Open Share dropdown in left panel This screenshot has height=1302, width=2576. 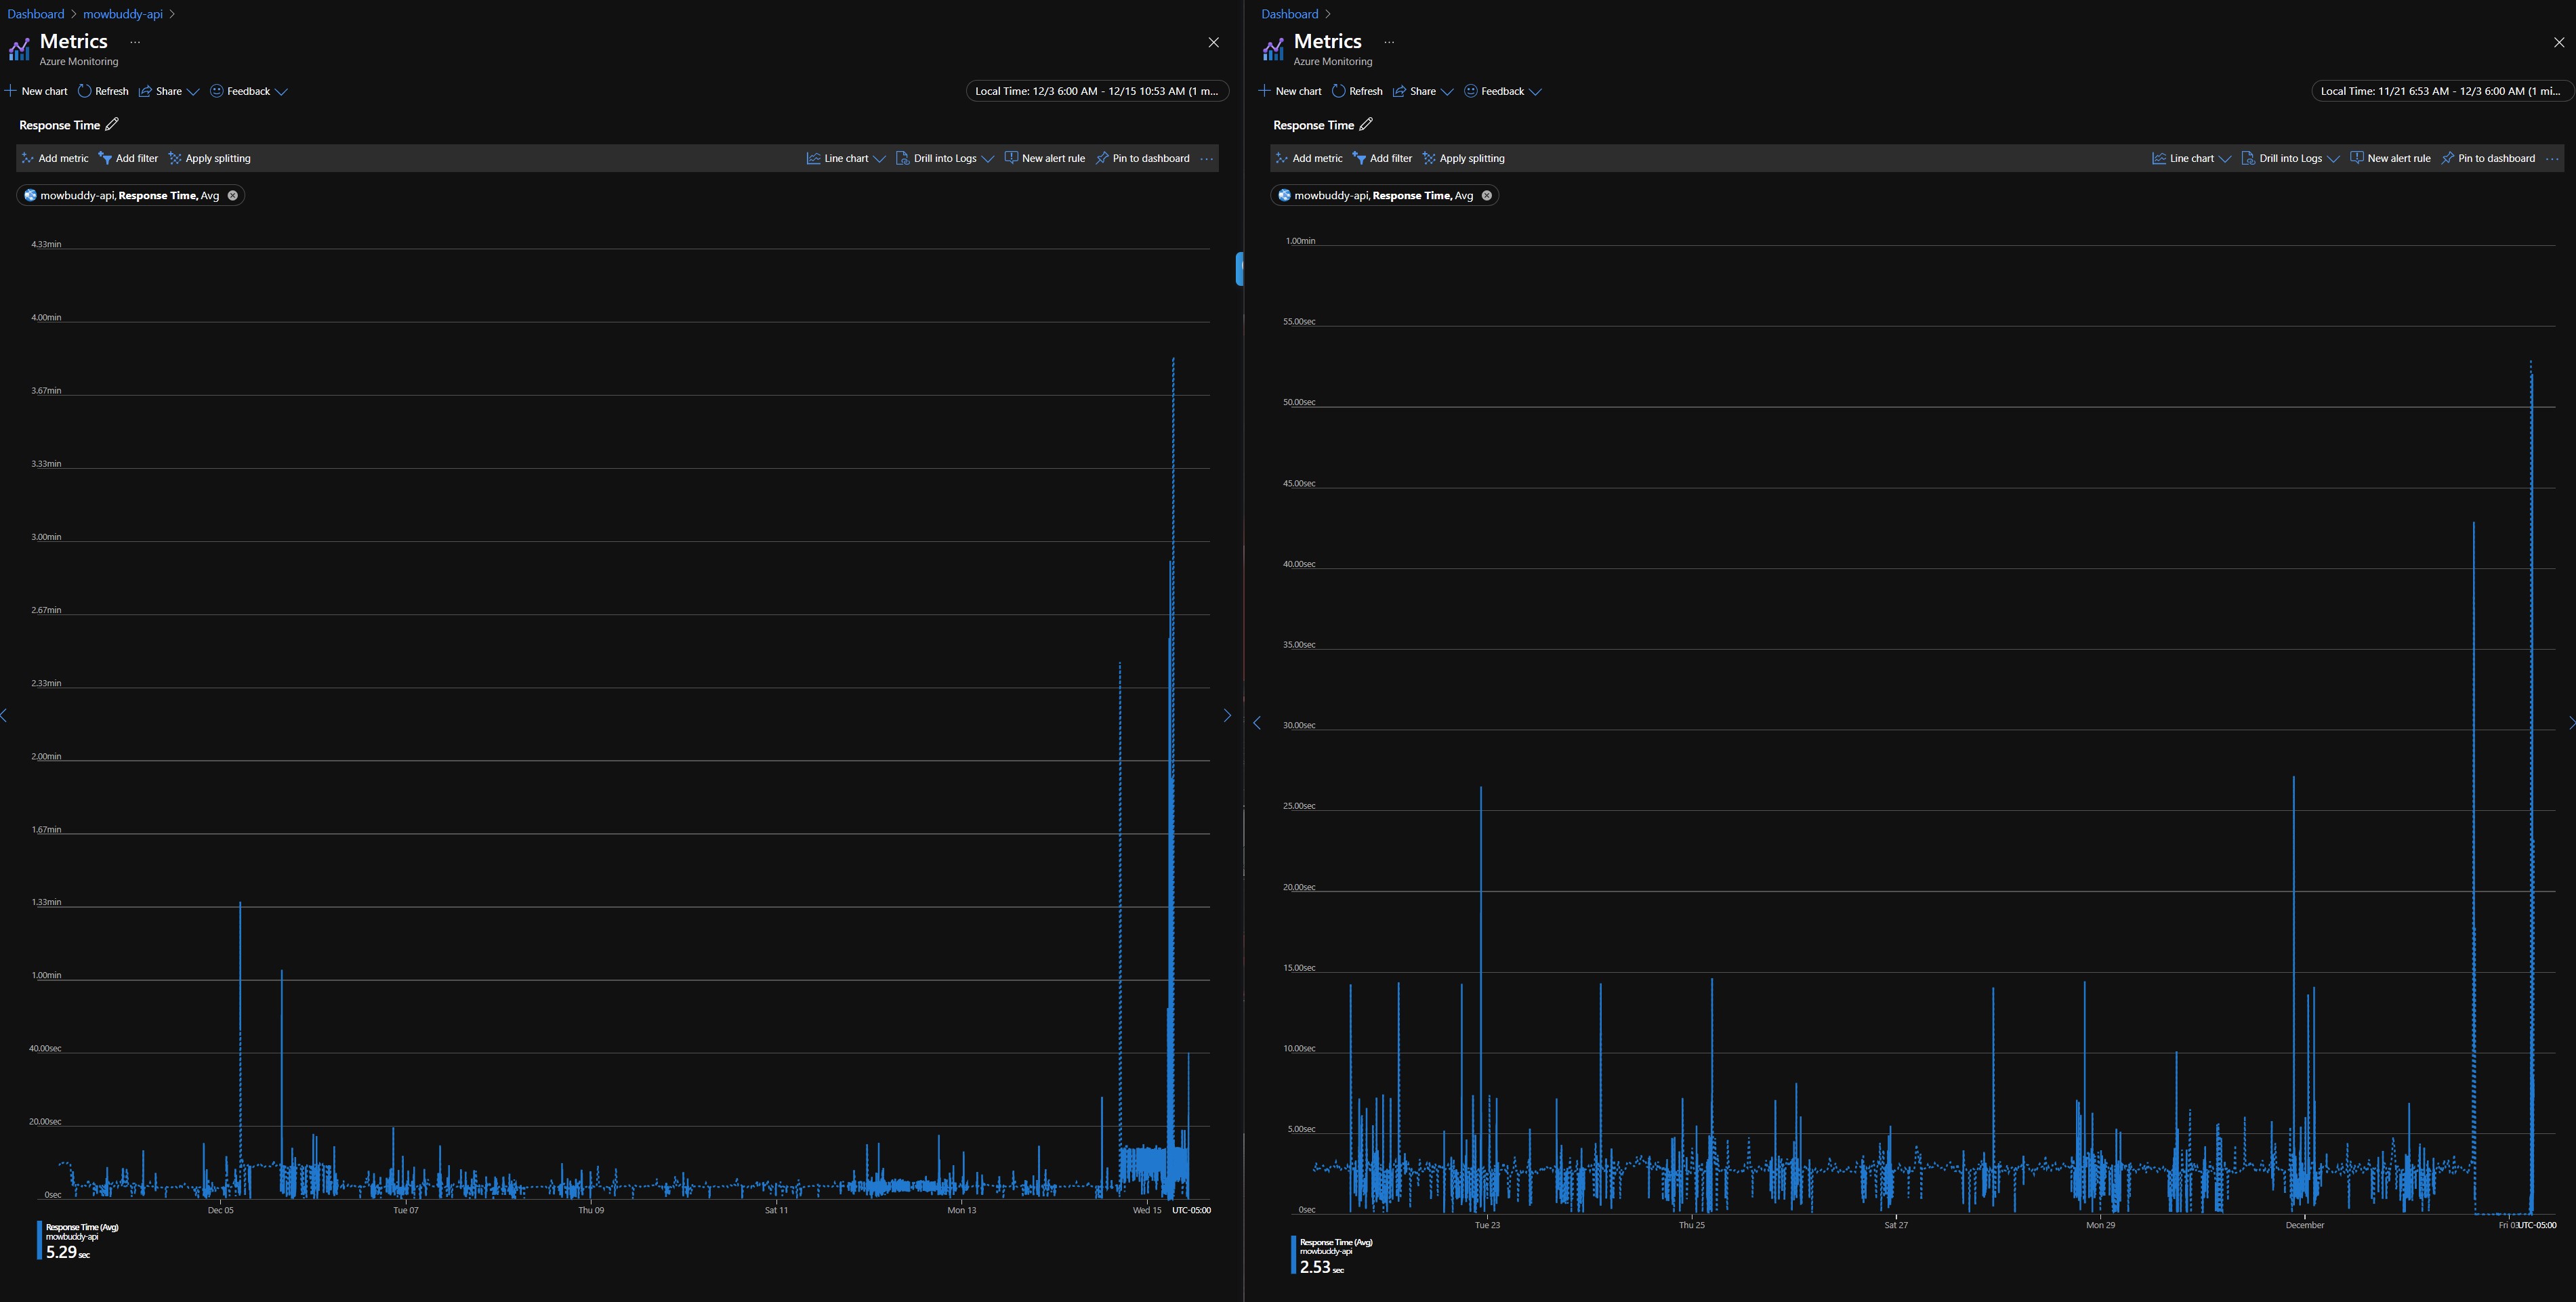coord(169,91)
